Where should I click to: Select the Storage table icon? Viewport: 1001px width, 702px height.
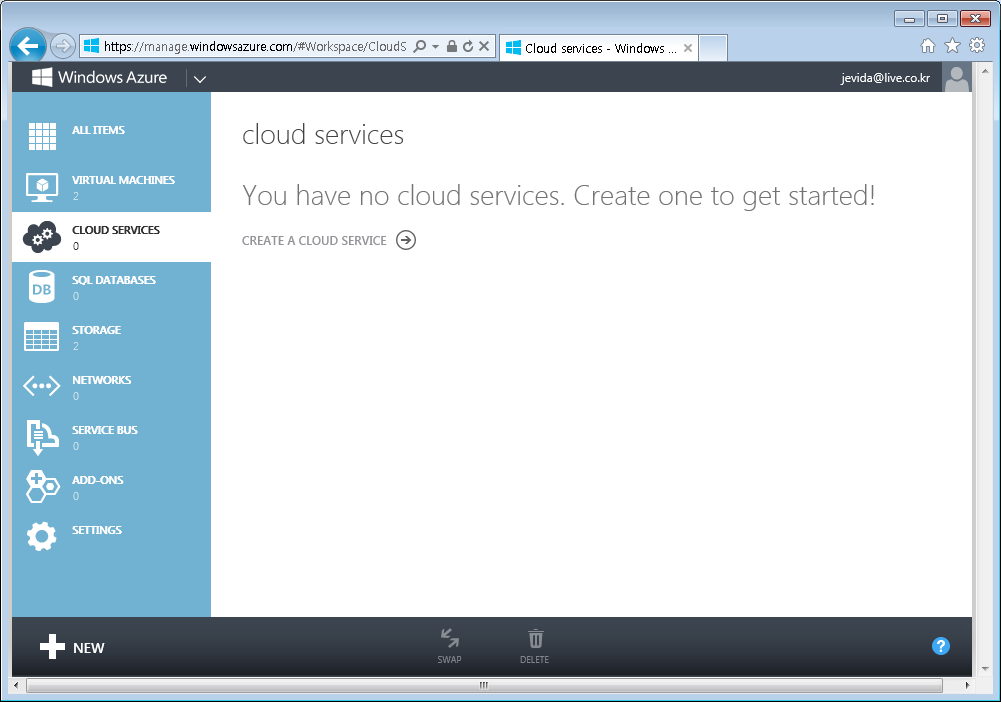pyautogui.click(x=41, y=337)
